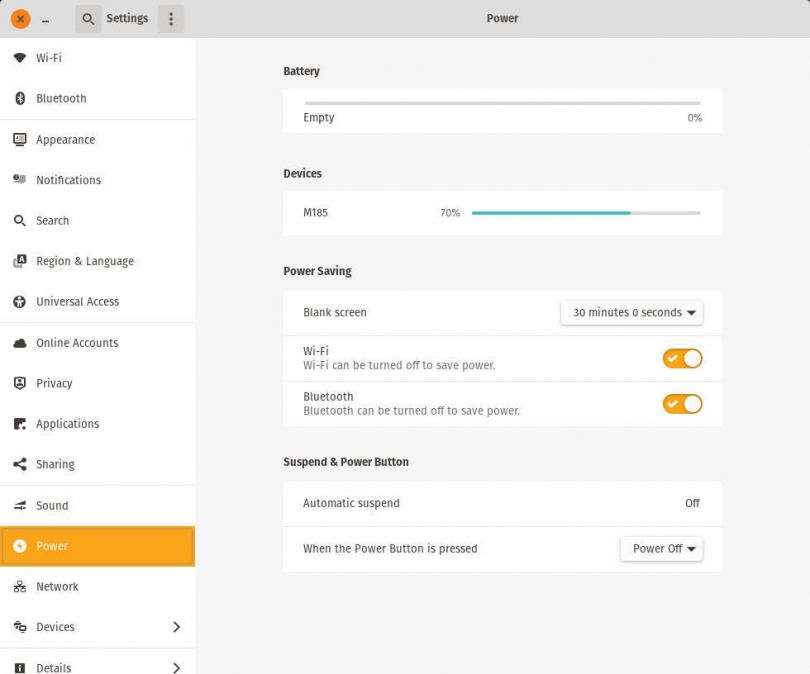Select the Wi-Fi icon in the sidebar

click(x=19, y=58)
